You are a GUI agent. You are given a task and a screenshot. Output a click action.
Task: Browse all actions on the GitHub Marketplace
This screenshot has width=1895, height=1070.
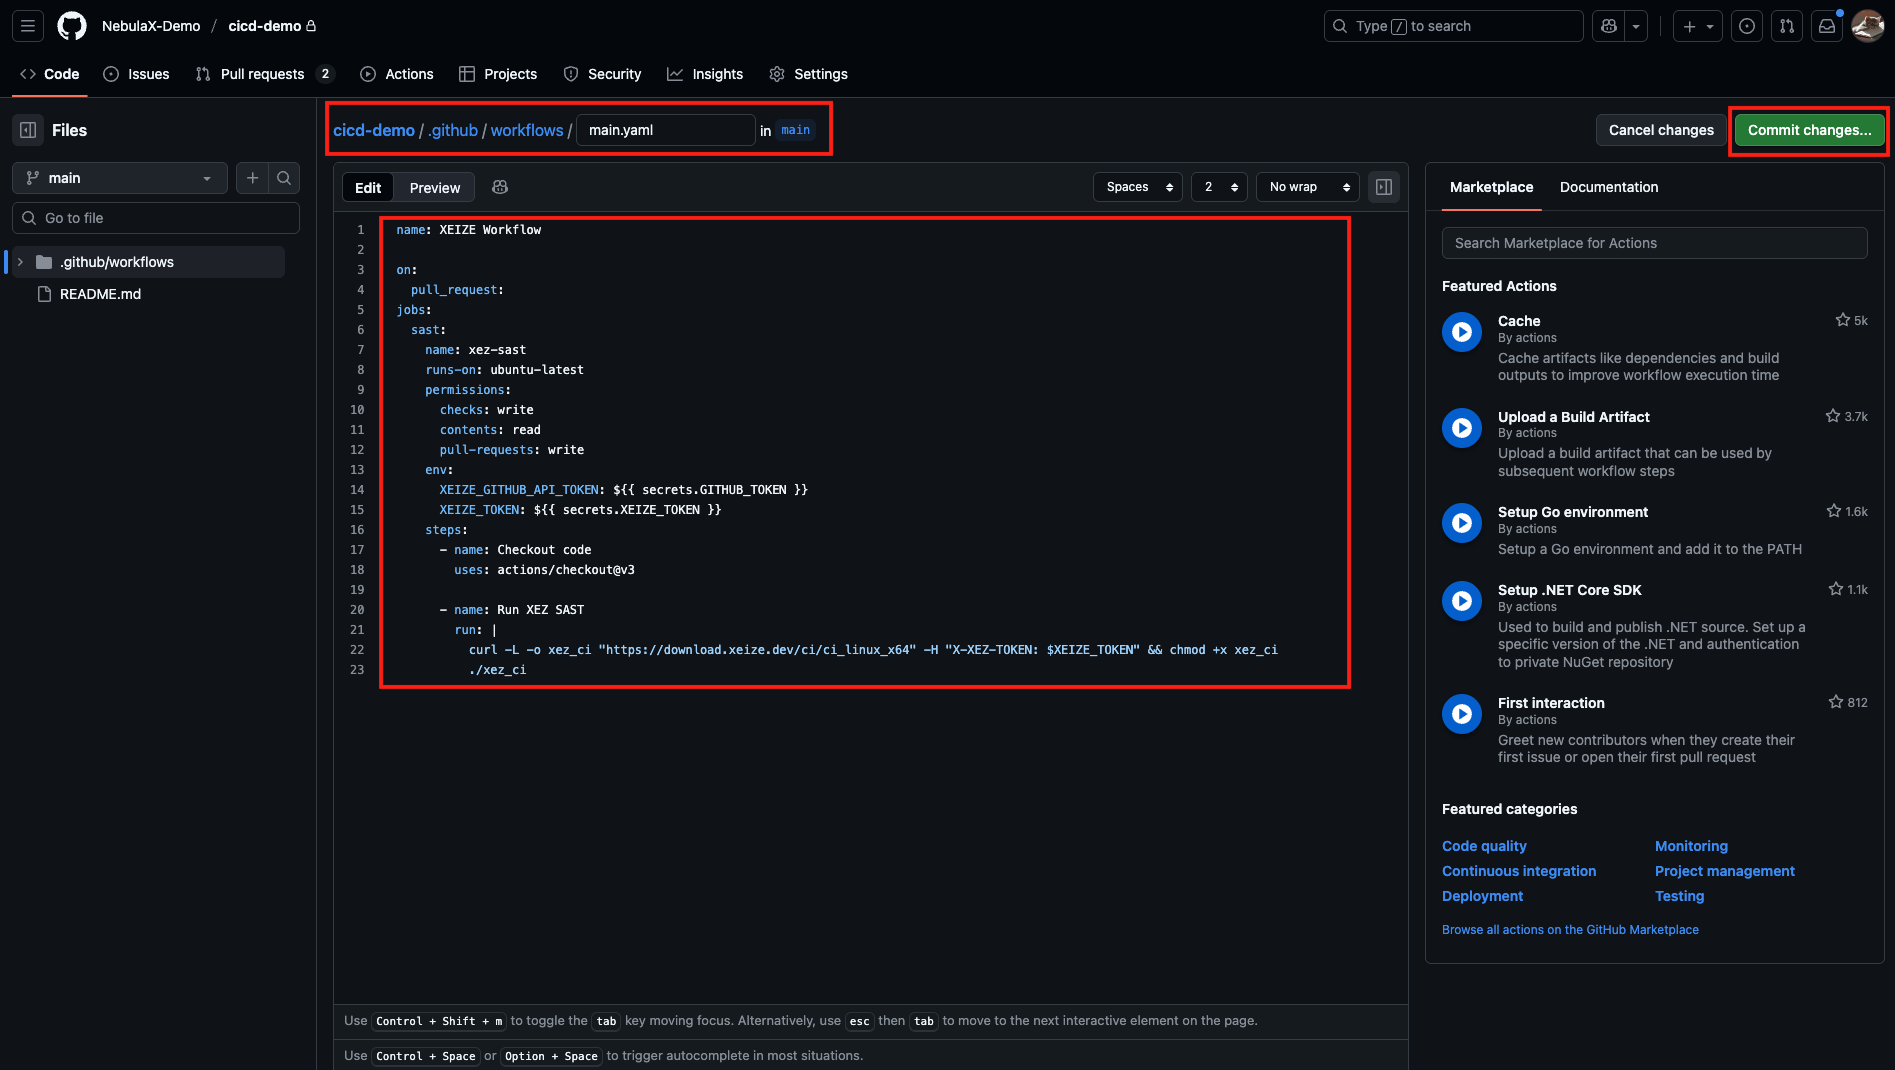(1570, 930)
